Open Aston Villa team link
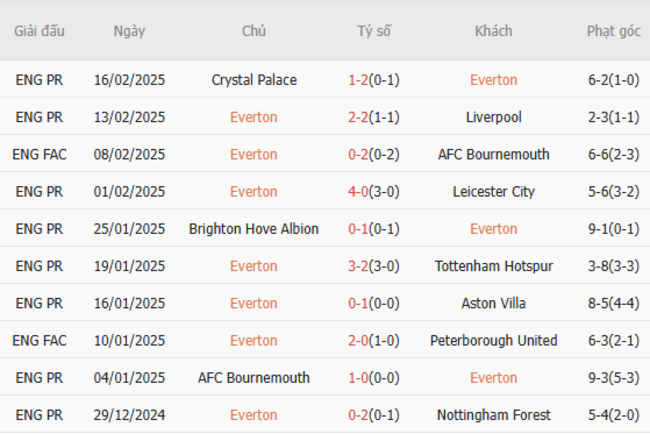The height and width of the screenshot is (434, 650). tap(493, 303)
